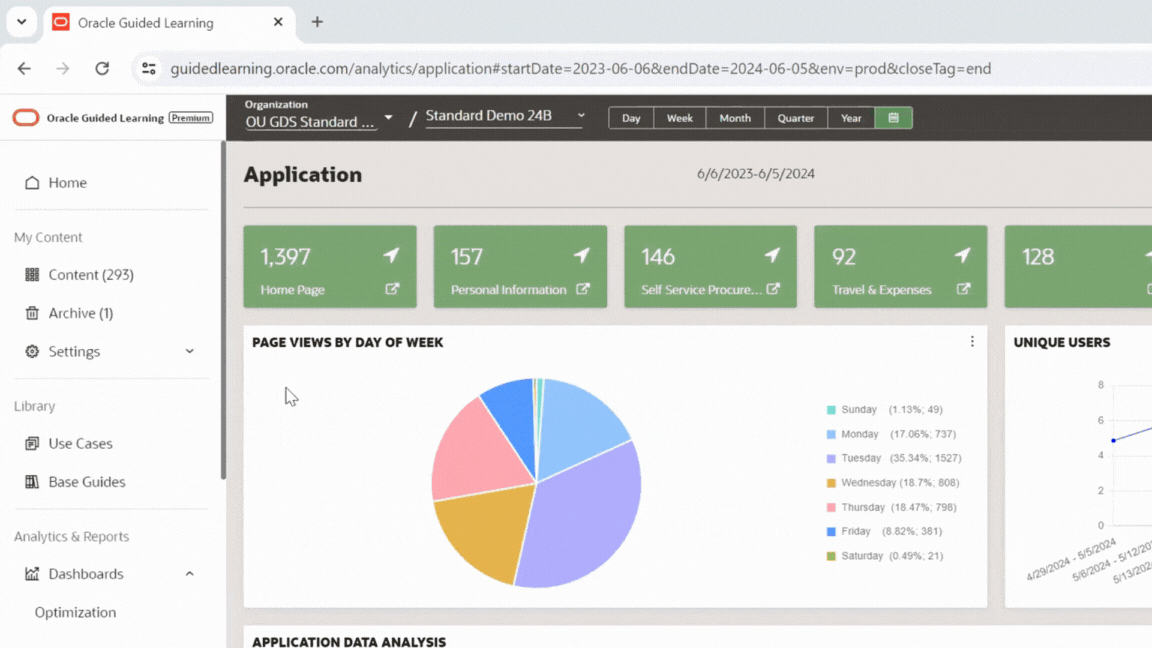This screenshot has height=648, width=1152.
Task: Click the browser address bar URL
Action: [x=580, y=69]
